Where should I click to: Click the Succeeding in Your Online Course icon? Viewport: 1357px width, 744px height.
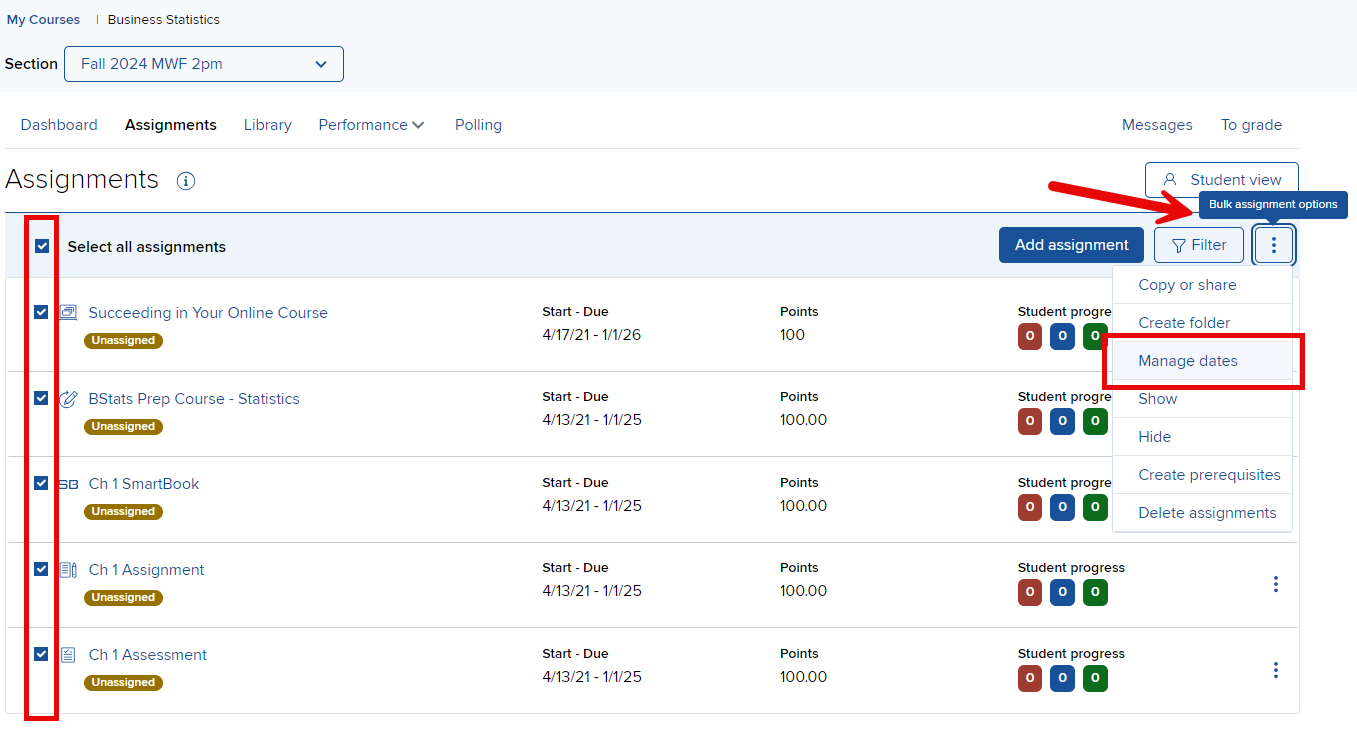click(x=68, y=313)
